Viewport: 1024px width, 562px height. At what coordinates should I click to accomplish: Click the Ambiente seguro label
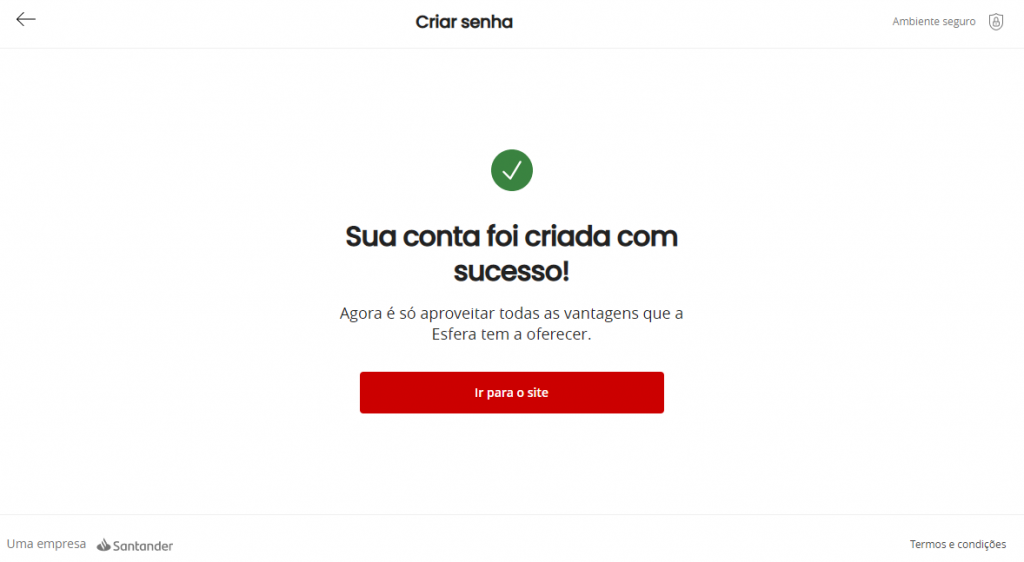coord(934,22)
